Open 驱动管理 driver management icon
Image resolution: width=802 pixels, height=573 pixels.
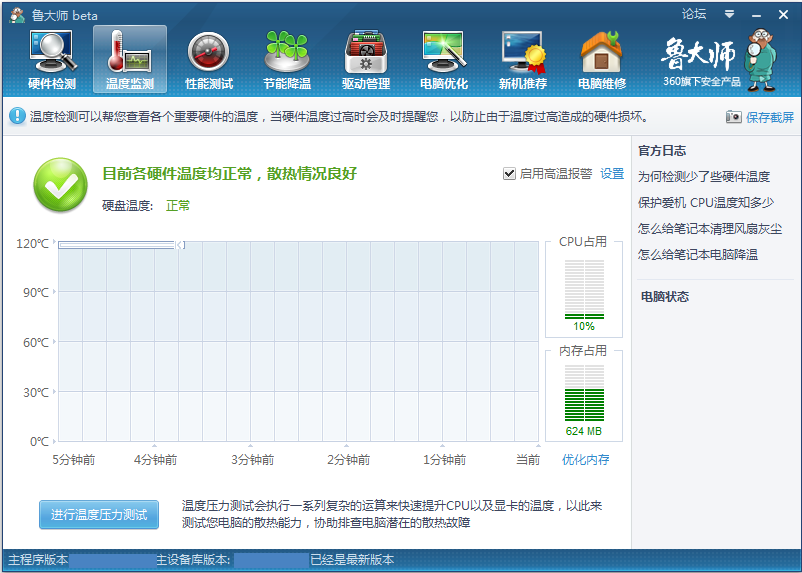[x=366, y=59]
